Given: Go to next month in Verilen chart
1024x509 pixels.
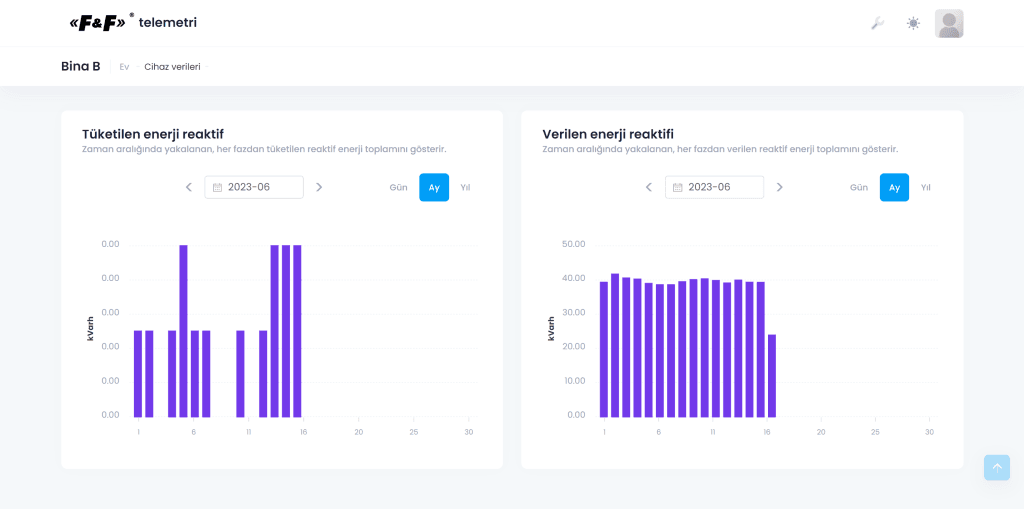Looking at the screenshot, I should point(779,187).
